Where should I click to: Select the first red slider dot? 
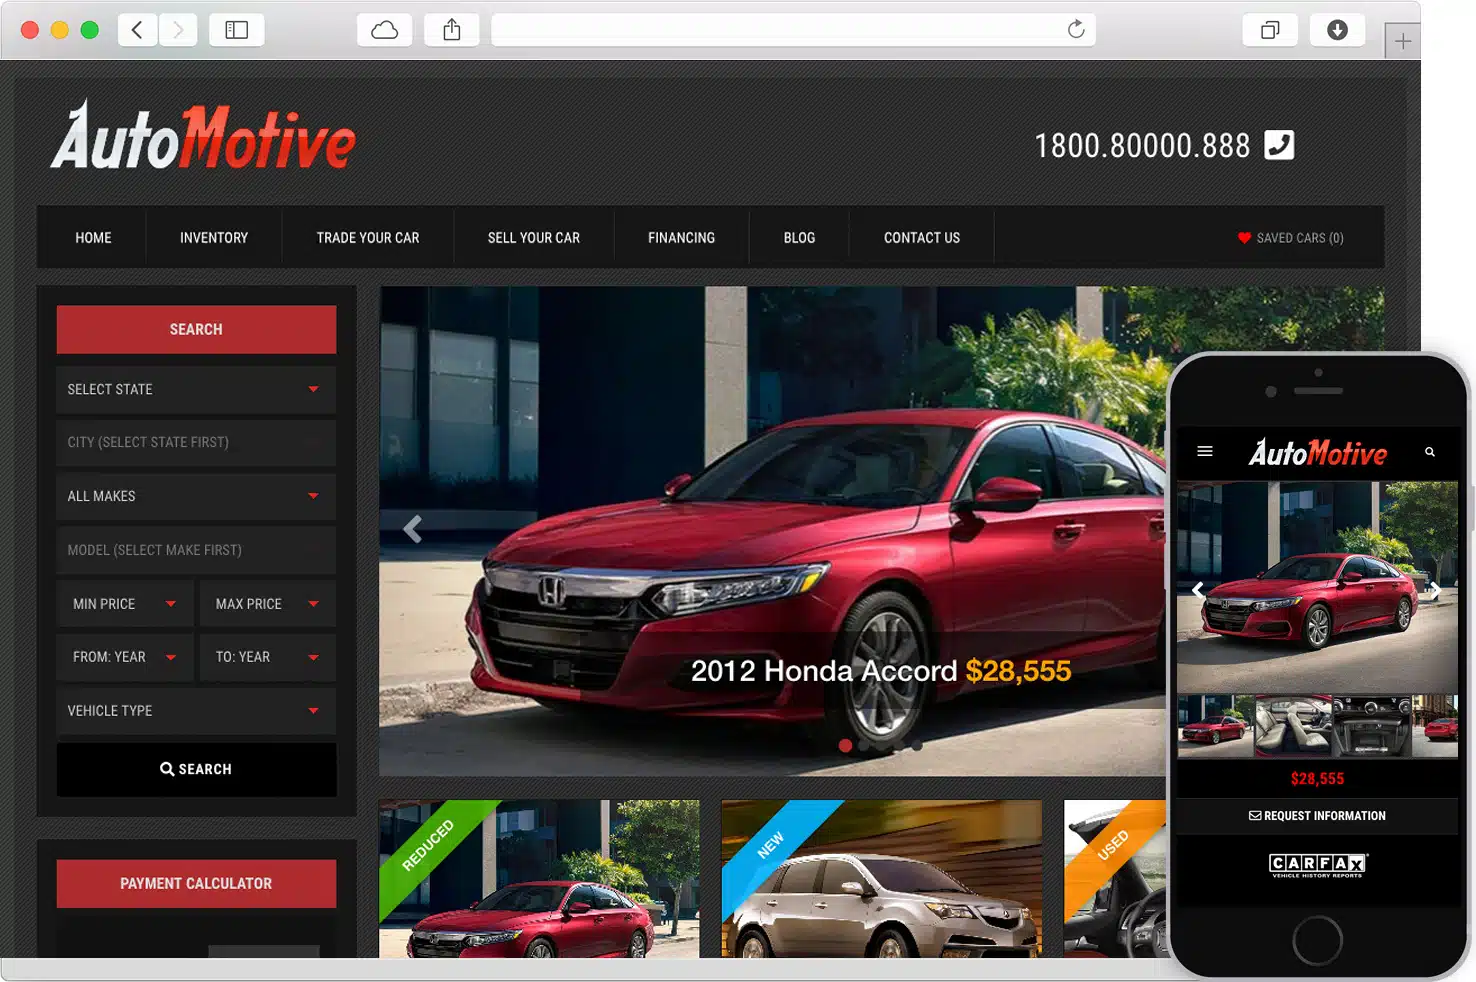[x=845, y=745]
